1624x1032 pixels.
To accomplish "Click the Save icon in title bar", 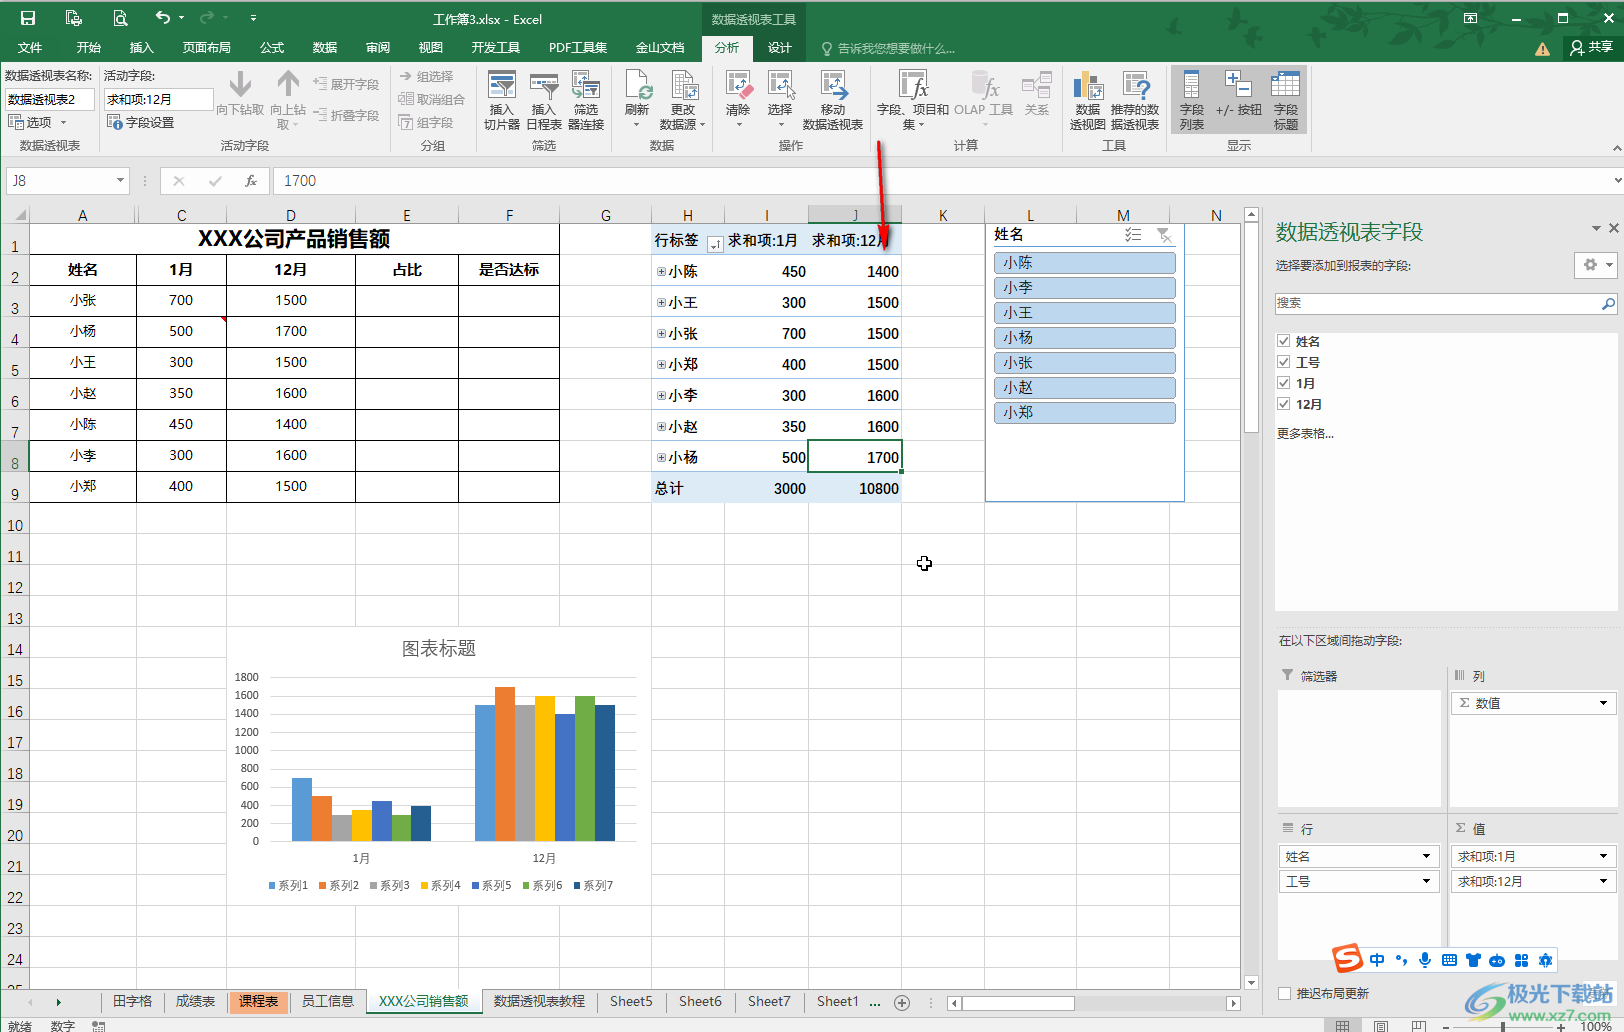I will coord(28,18).
